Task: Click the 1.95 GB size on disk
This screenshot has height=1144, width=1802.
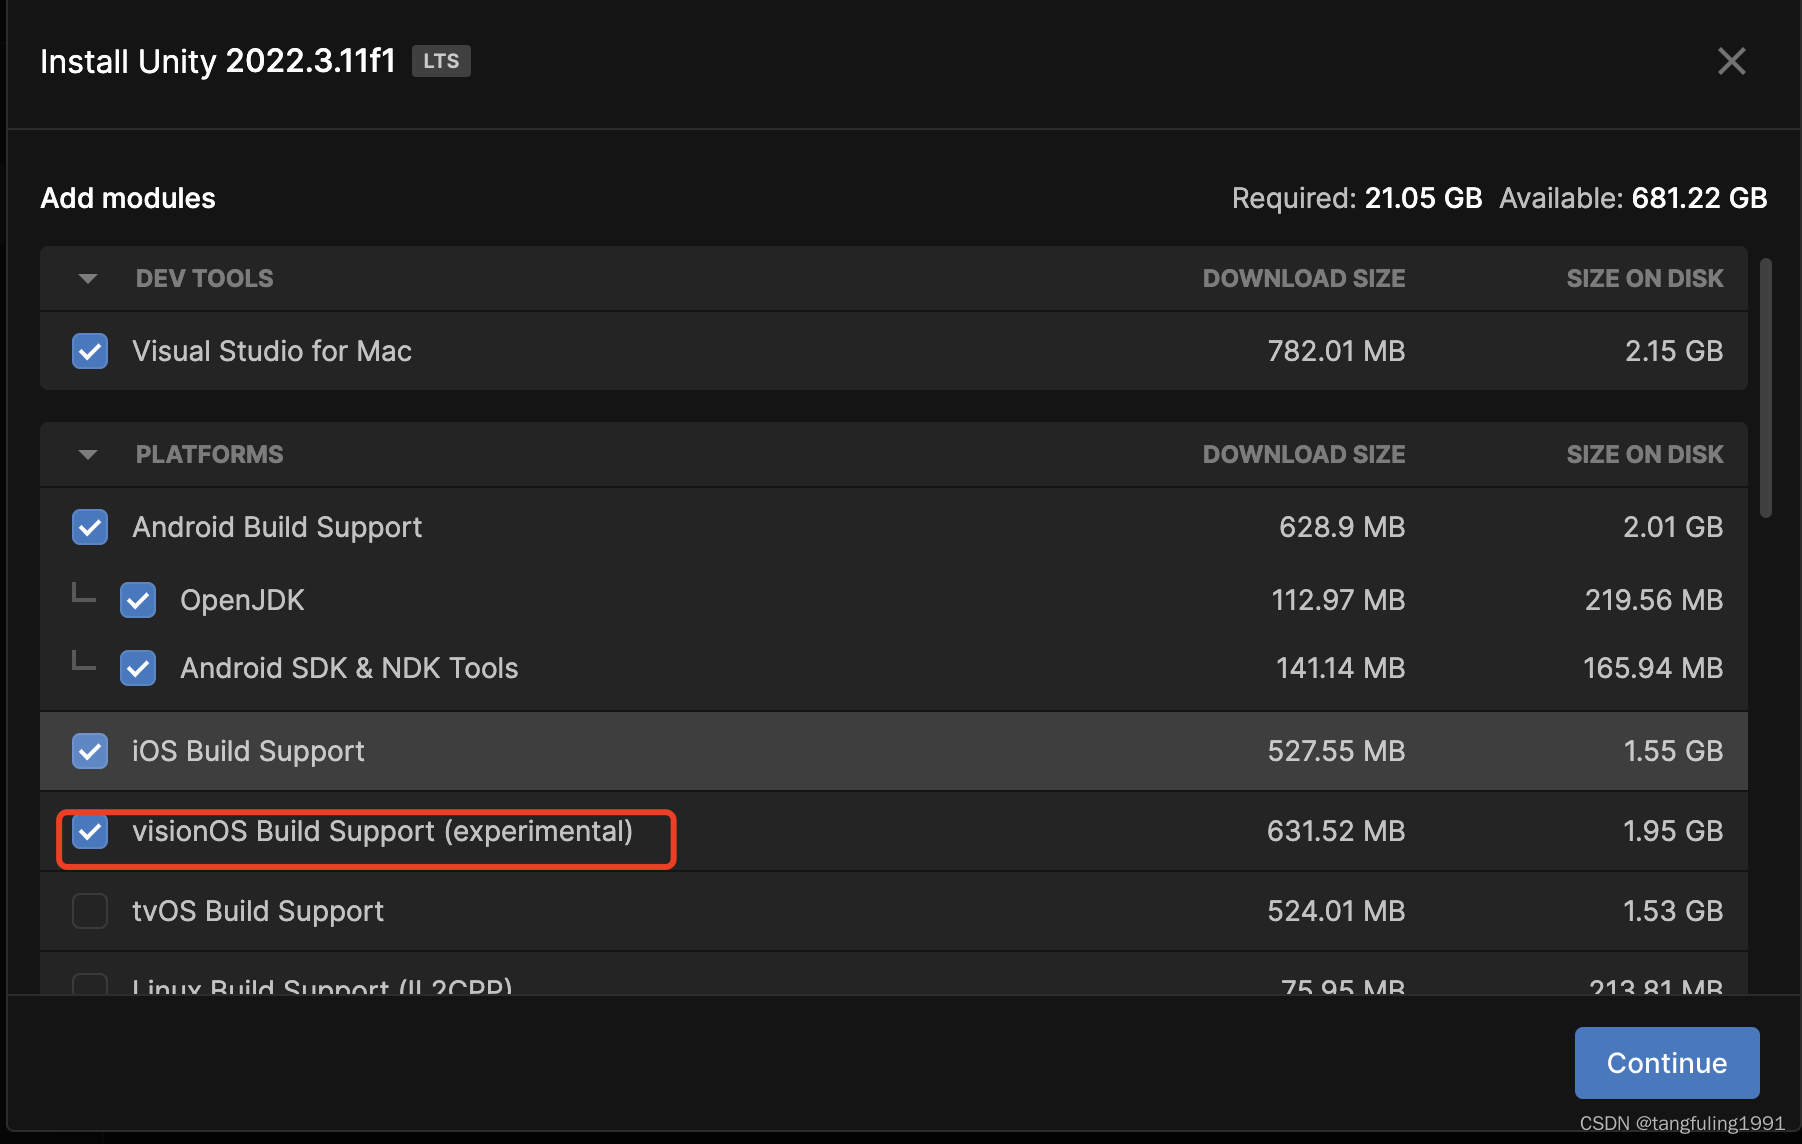Action: click(x=1673, y=831)
